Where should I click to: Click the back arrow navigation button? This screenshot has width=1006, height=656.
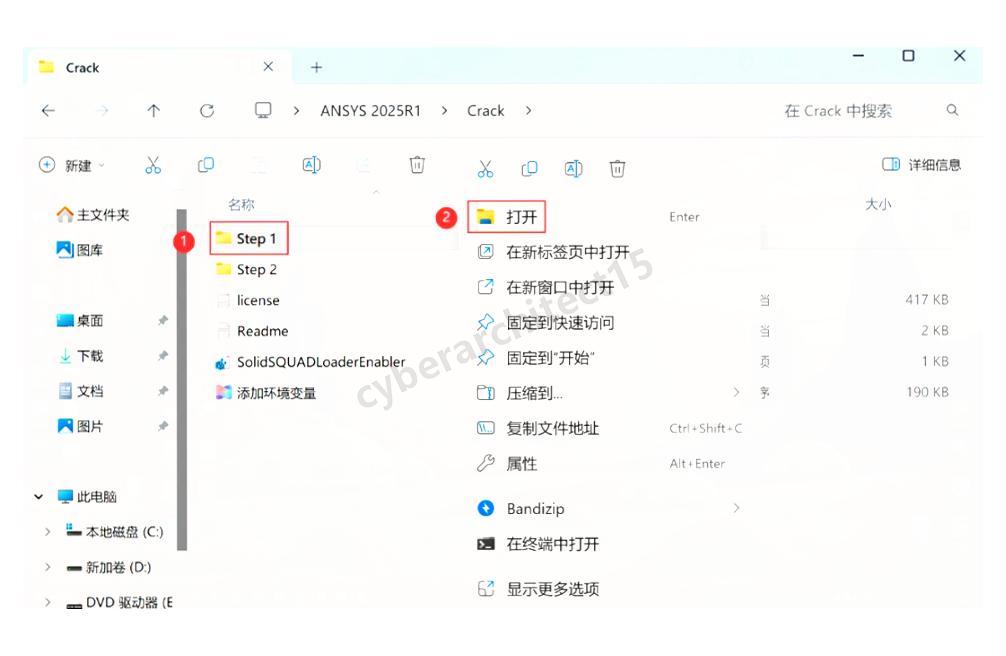[48, 111]
